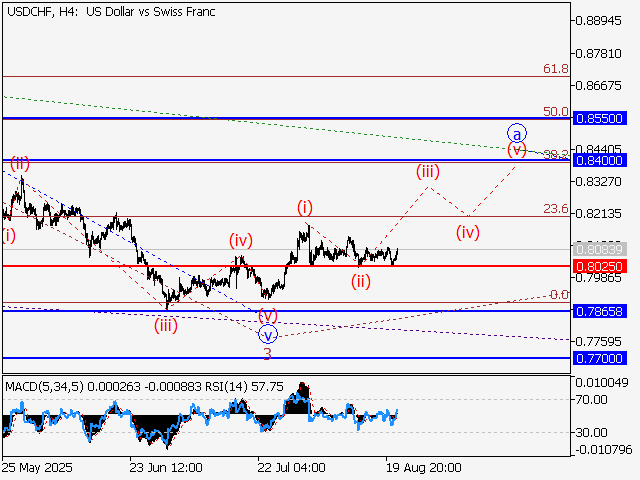Viewport: 640px width, 480px height.
Task: Click the 61.8 Fibonacci level label
Action: pos(556,69)
